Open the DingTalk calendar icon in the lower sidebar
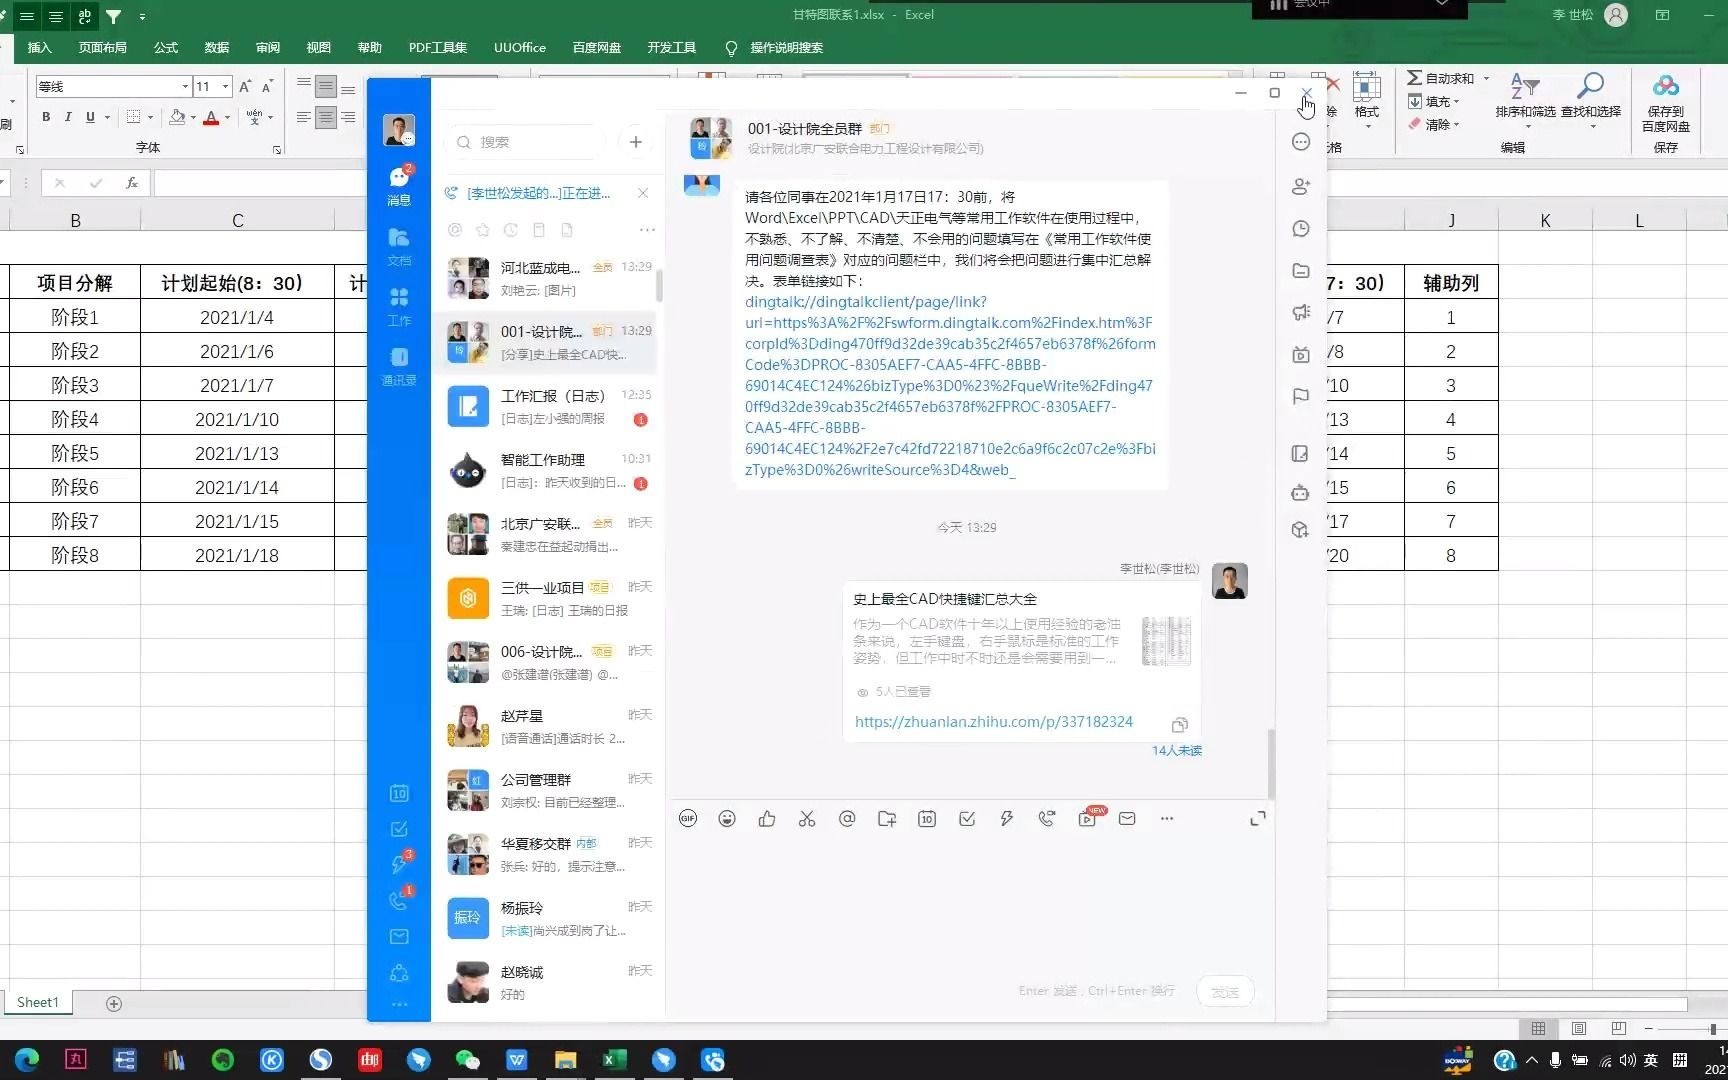 coord(399,793)
